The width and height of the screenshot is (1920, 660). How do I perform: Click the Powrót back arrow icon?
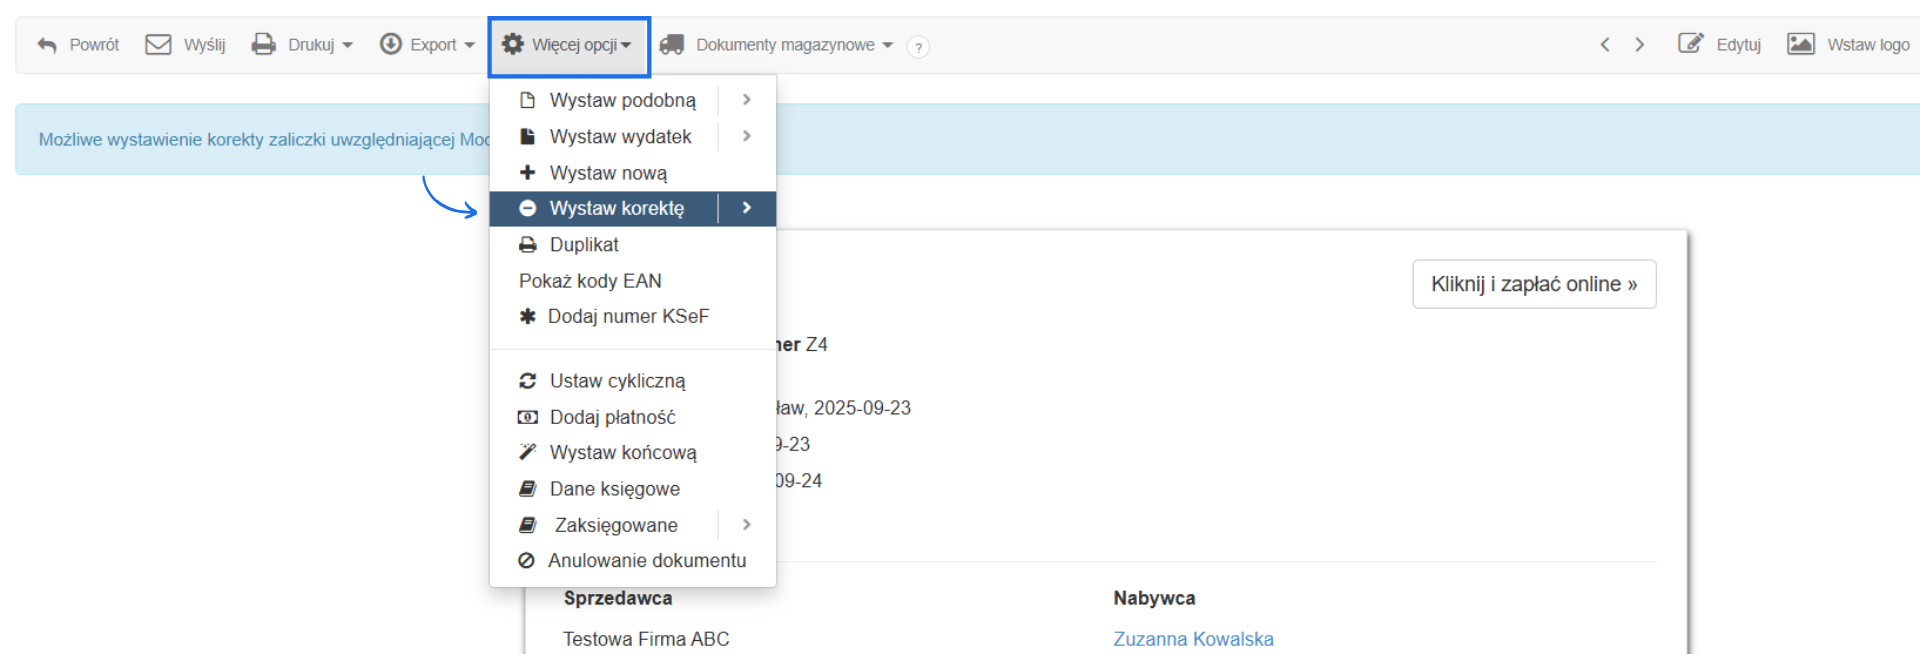pos(47,45)
